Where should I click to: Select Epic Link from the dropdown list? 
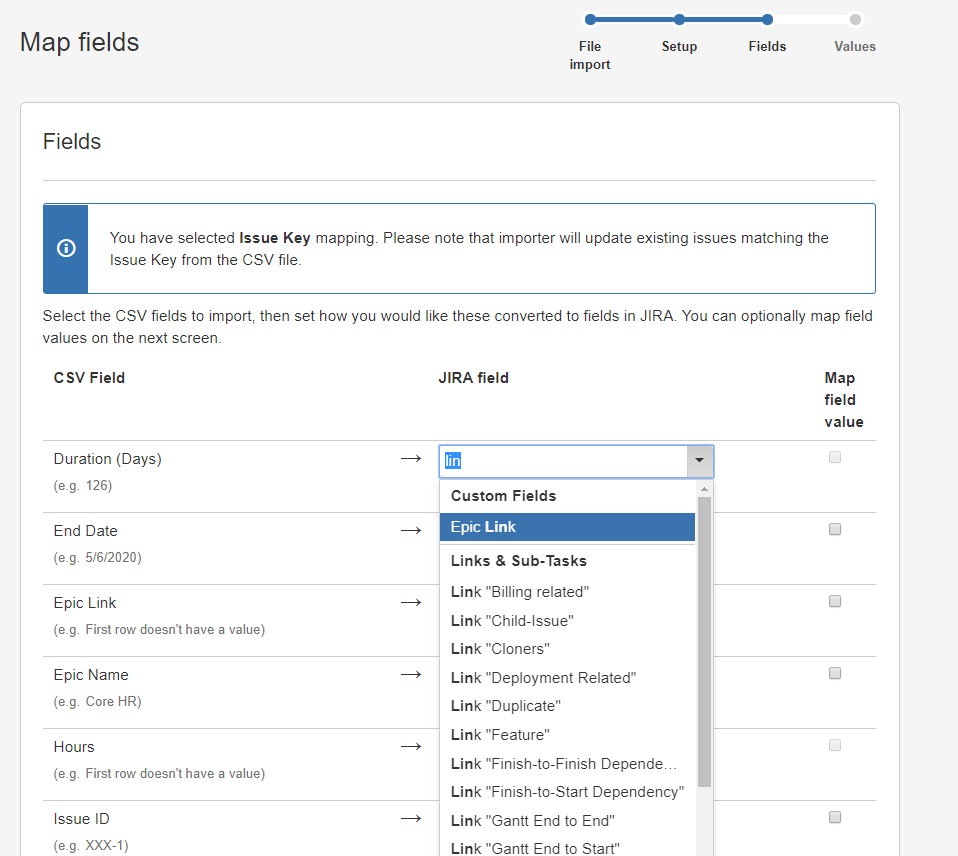coord(567,527)
